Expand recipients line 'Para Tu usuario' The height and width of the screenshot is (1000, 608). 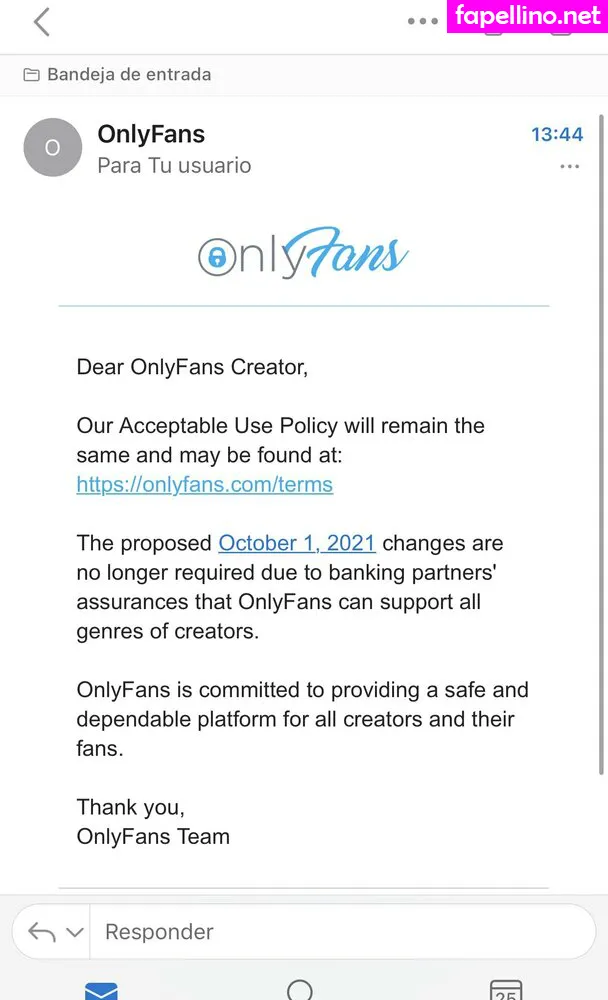click(174, 165)
